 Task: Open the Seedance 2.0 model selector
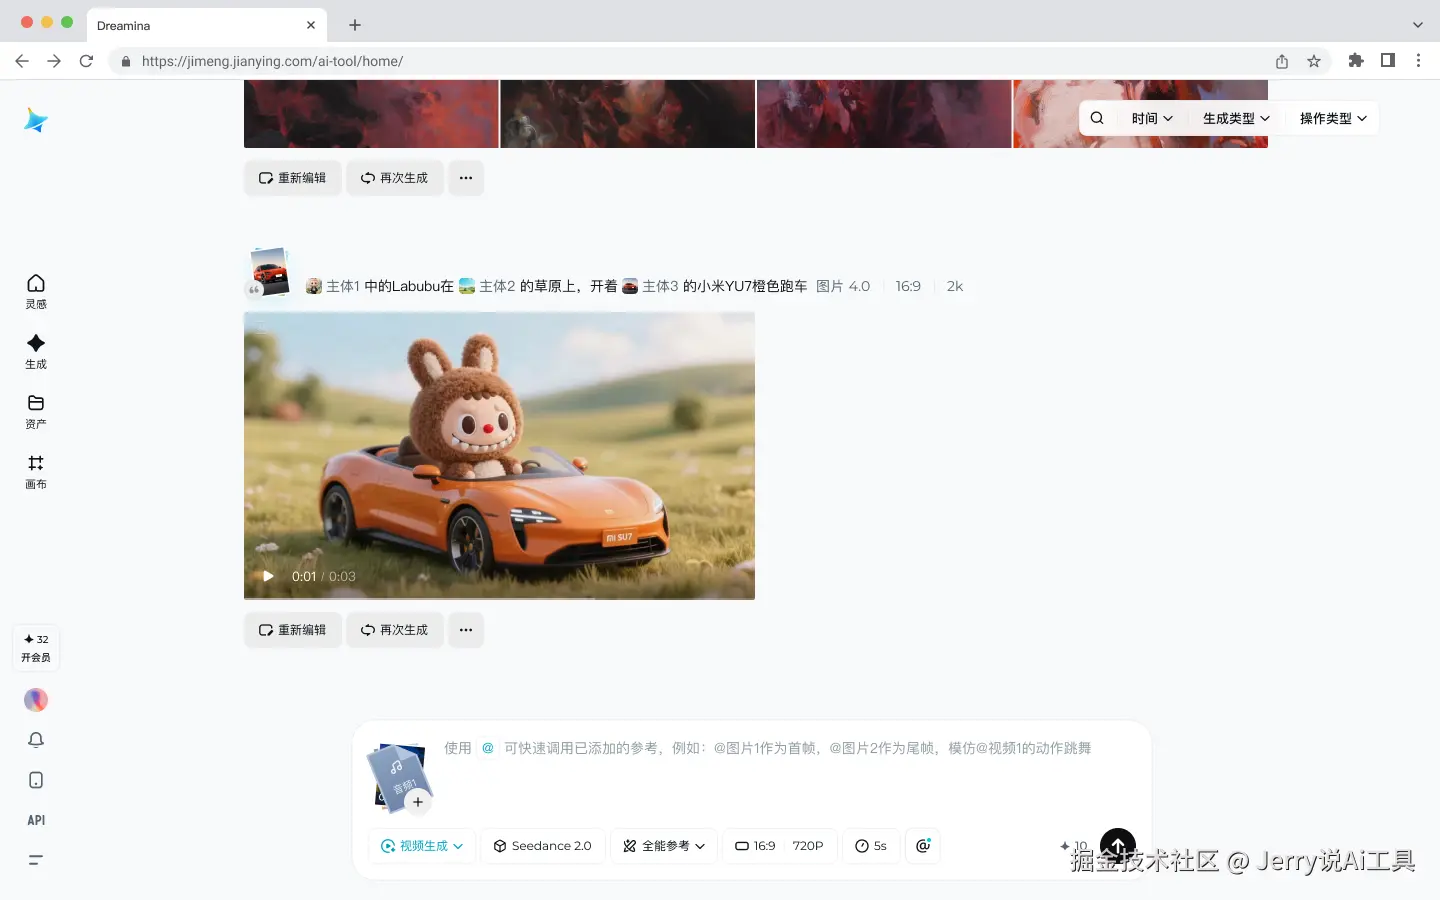pyautogui.click(x=543, y=846)
